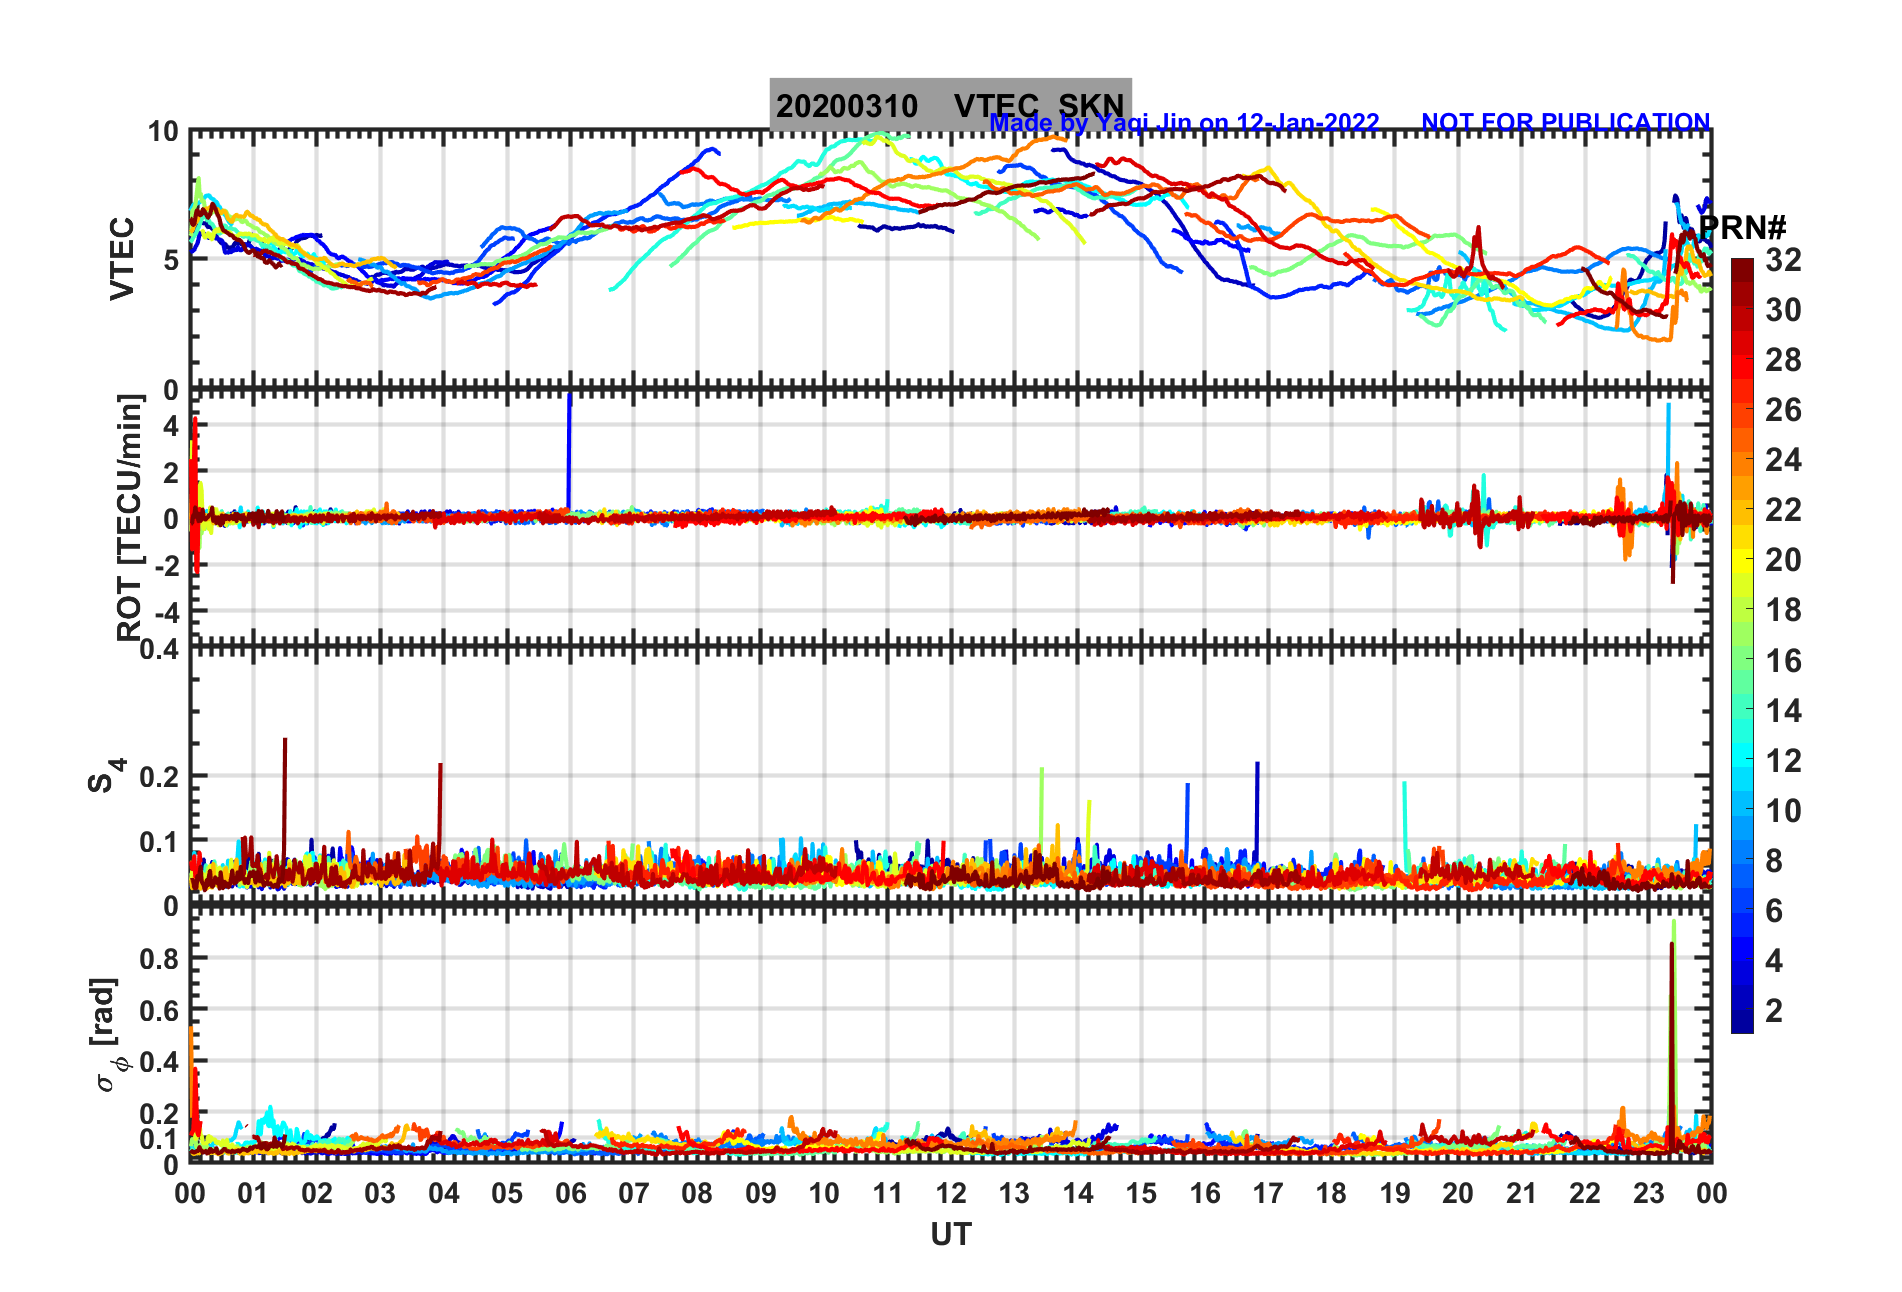
Task: Click the UT x-axis label
Action: click(x=950, y=1235)
